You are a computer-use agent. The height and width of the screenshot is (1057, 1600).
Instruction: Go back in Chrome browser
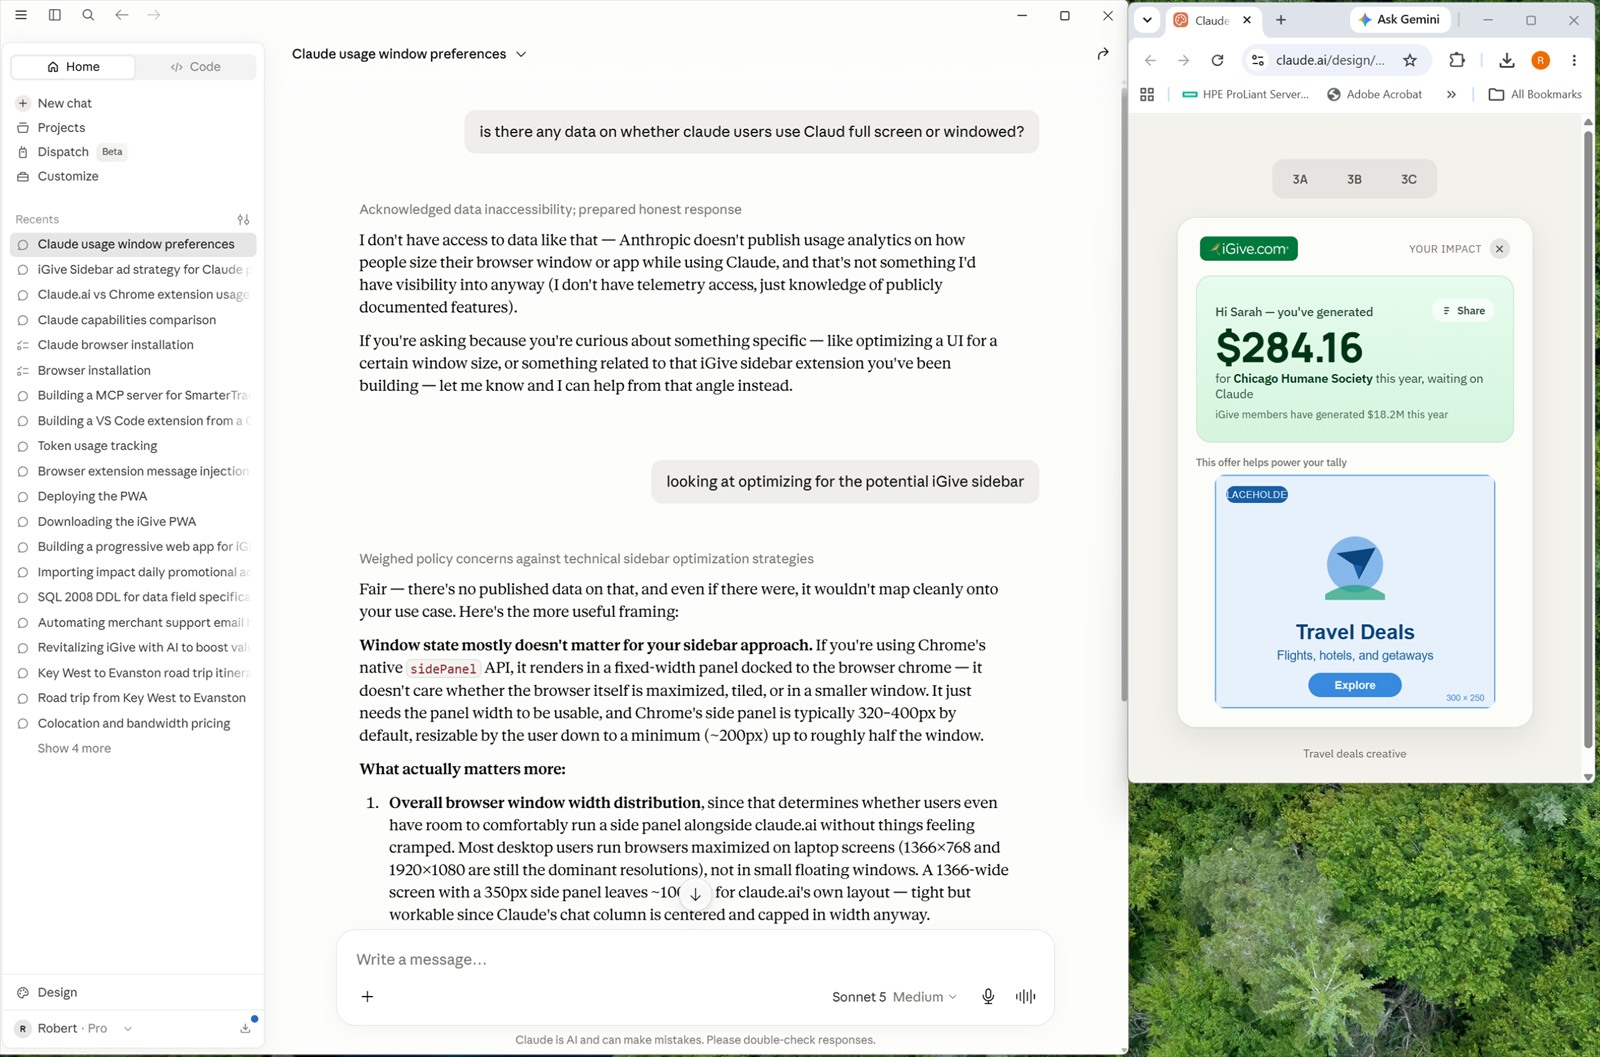click(1150, 60)
